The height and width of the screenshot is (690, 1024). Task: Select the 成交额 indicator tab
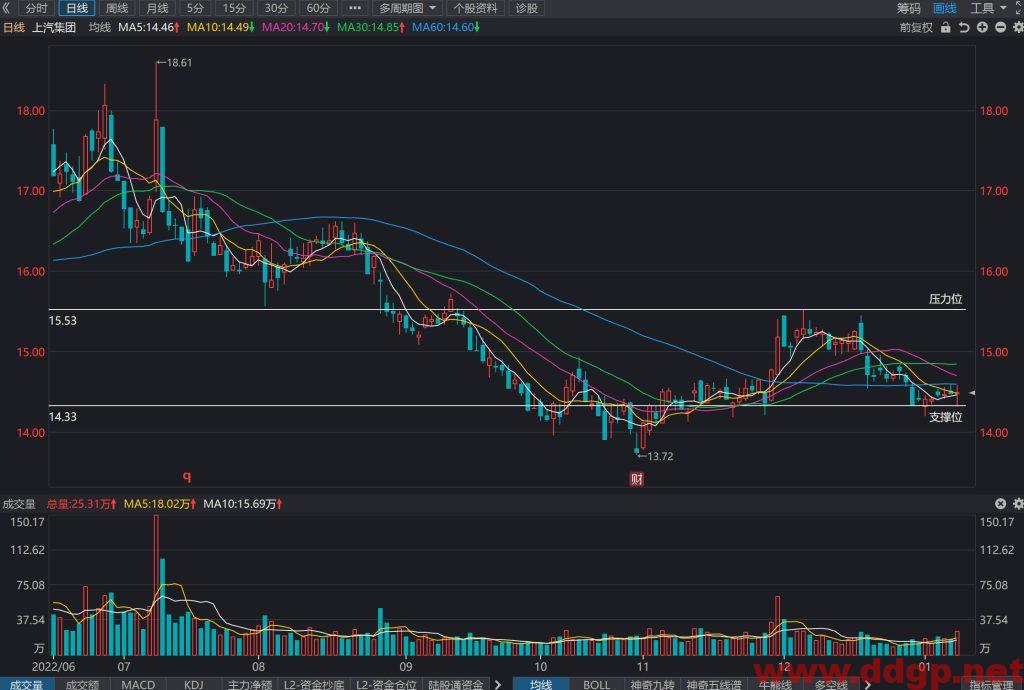pyautogui.click(x=82, y=684)
